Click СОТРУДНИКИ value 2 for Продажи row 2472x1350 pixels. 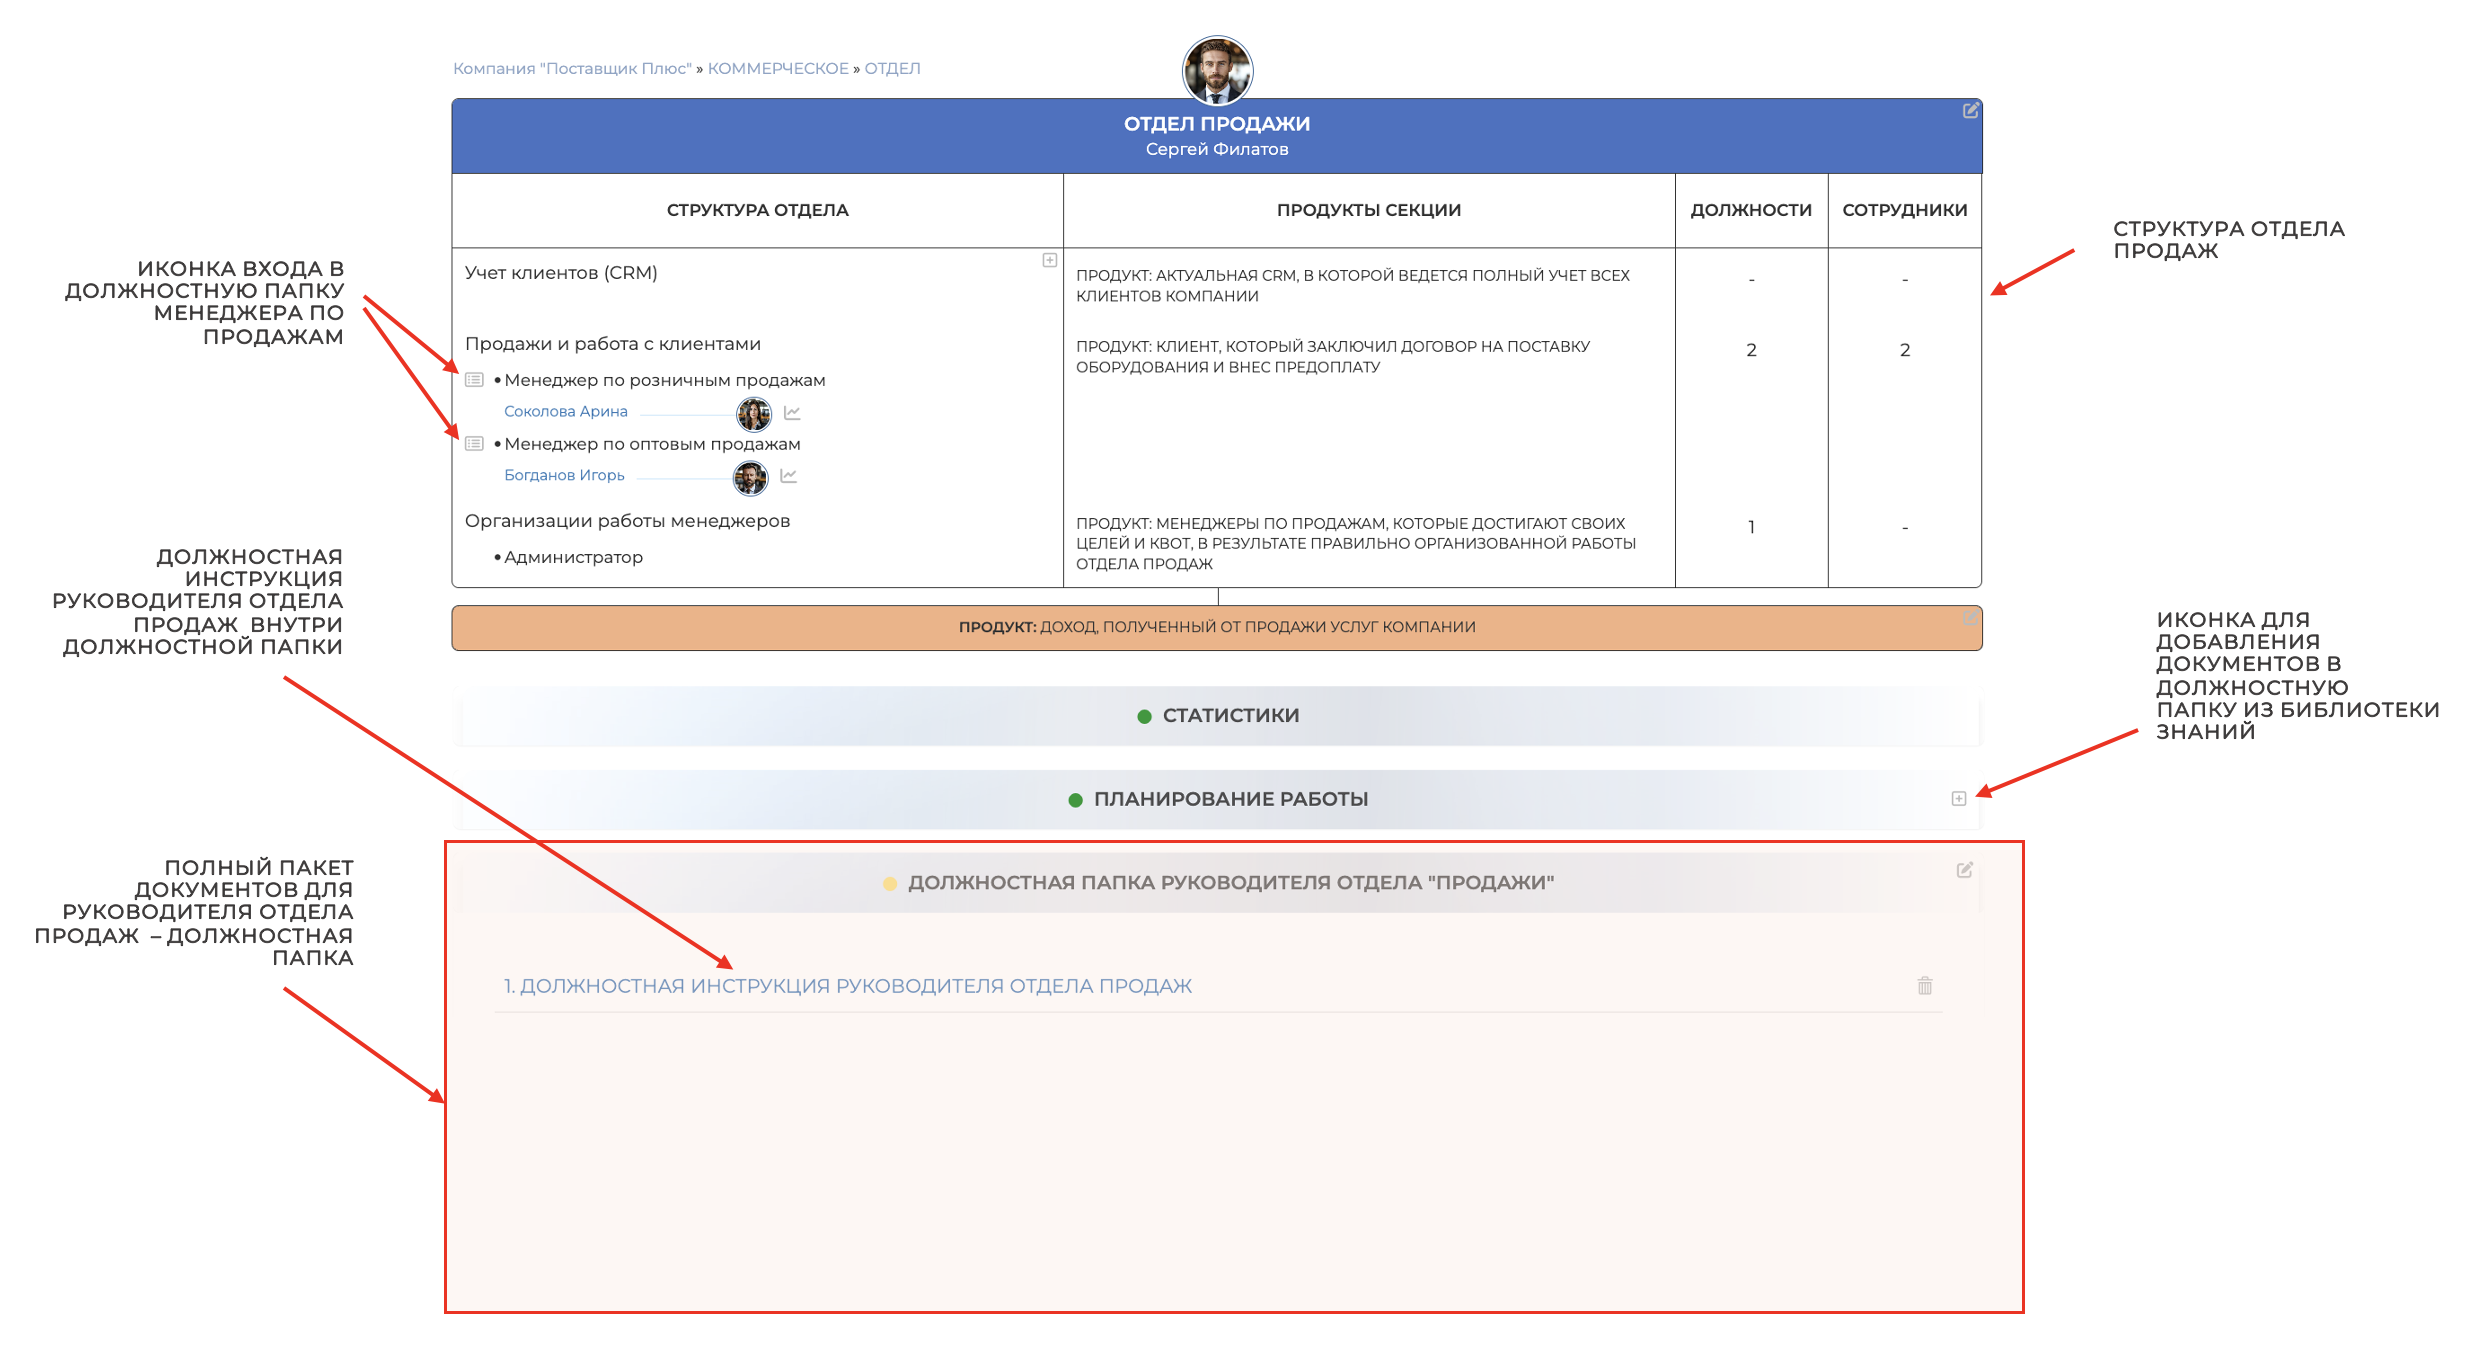(x=1905, y=350)
